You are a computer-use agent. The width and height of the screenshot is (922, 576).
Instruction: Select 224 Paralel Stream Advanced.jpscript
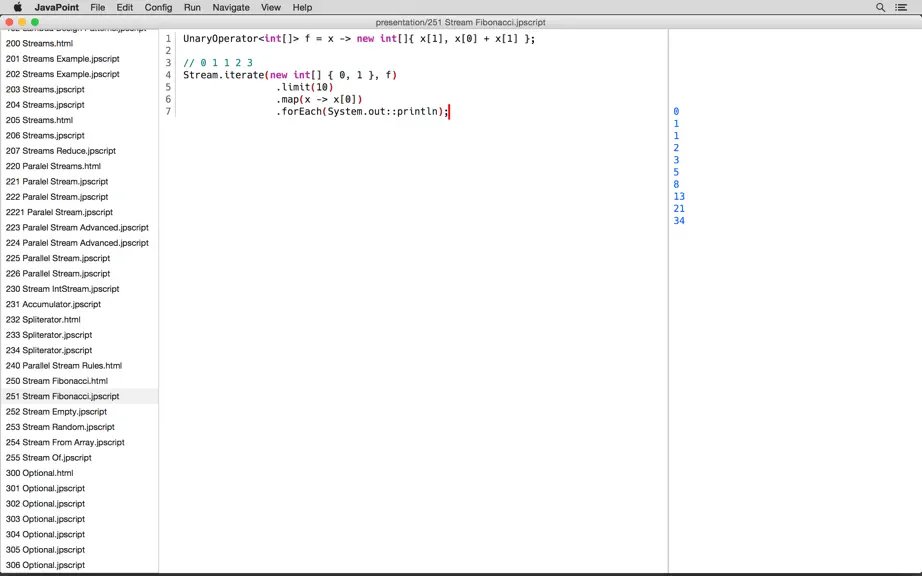pos(79,243)
